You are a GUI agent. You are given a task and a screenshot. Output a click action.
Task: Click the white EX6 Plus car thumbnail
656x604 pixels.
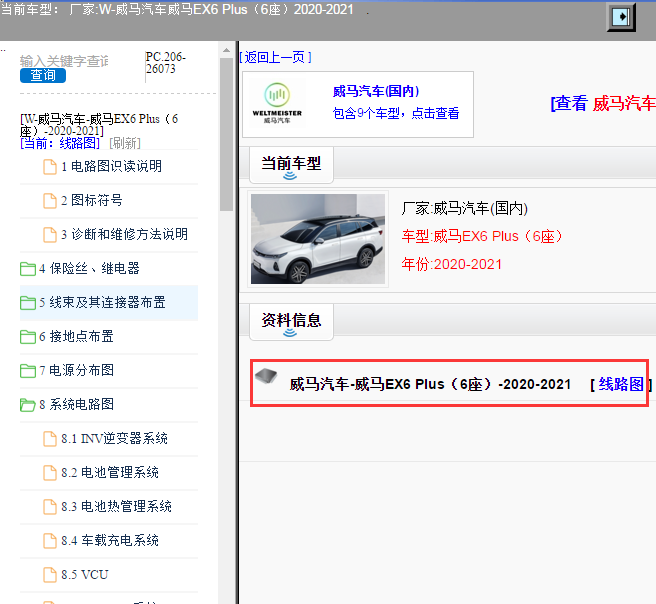318,239
